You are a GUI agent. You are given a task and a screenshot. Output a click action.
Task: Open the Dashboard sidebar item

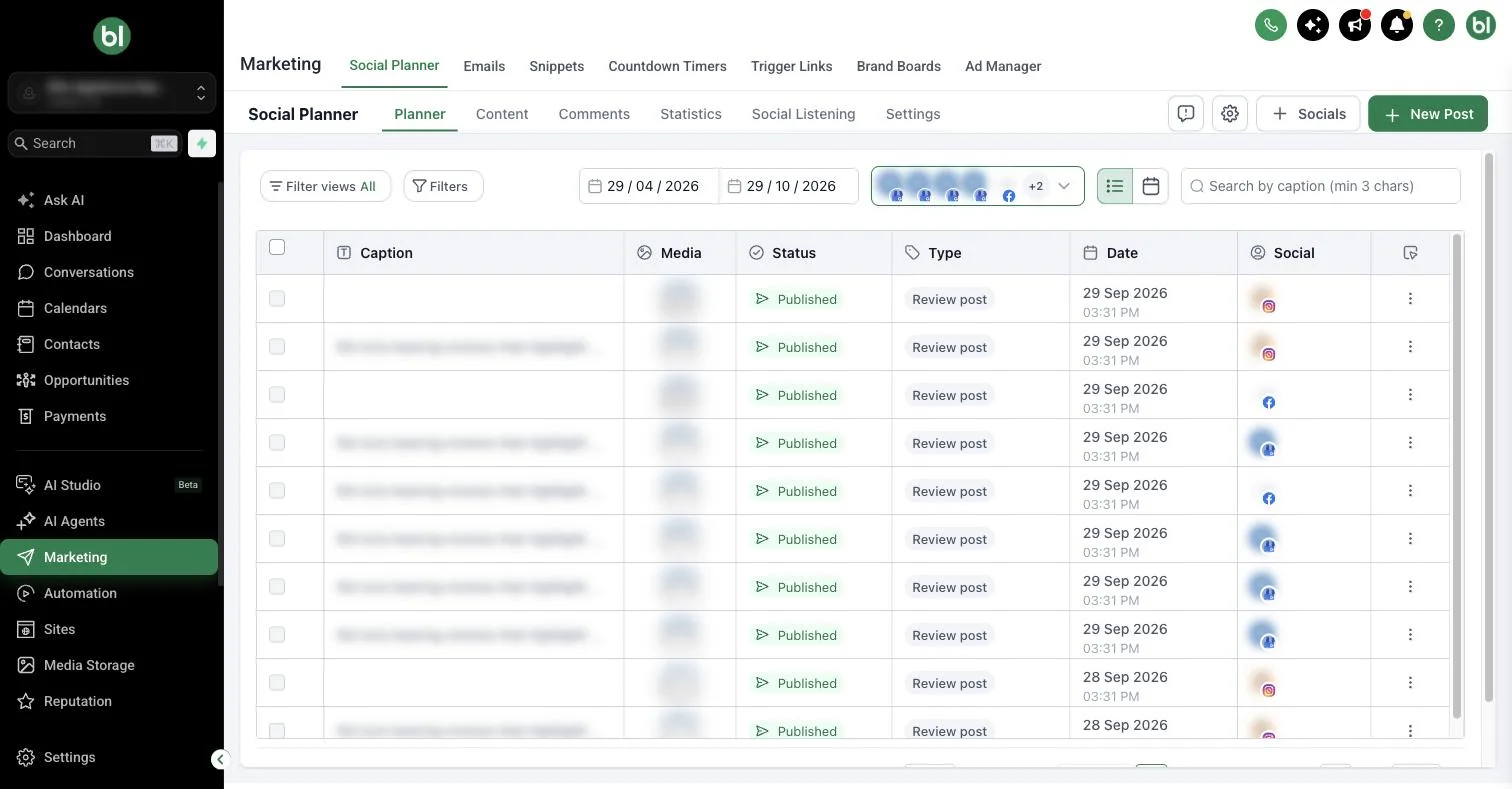click(109, 236)
